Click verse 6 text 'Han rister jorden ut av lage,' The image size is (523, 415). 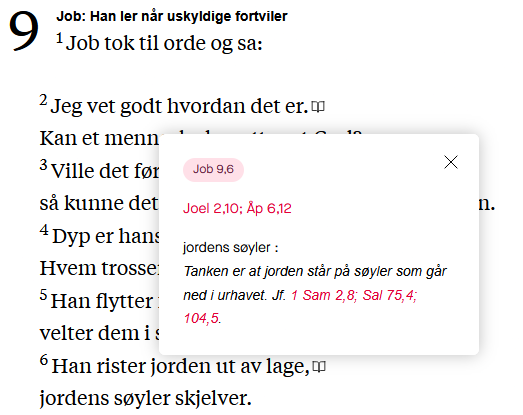point(180,366)
